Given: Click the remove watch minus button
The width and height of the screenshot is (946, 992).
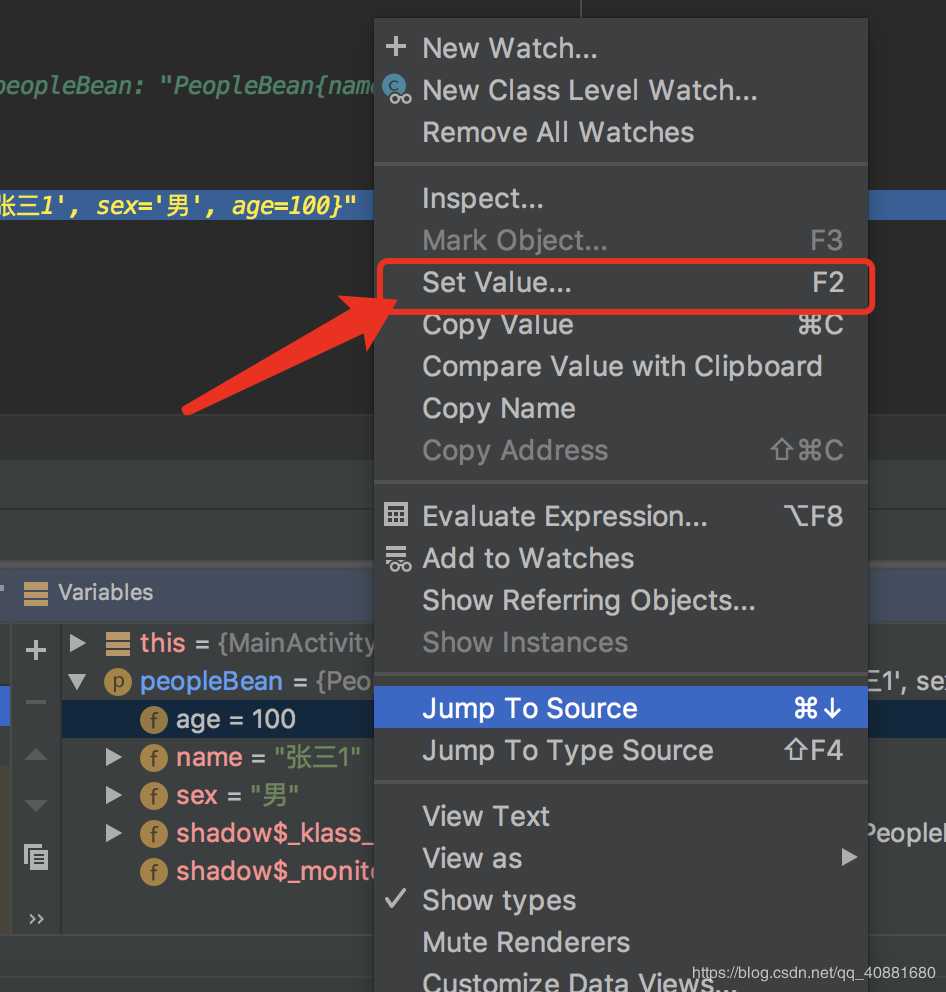Looking at the screenshot, I should point(35,702).
